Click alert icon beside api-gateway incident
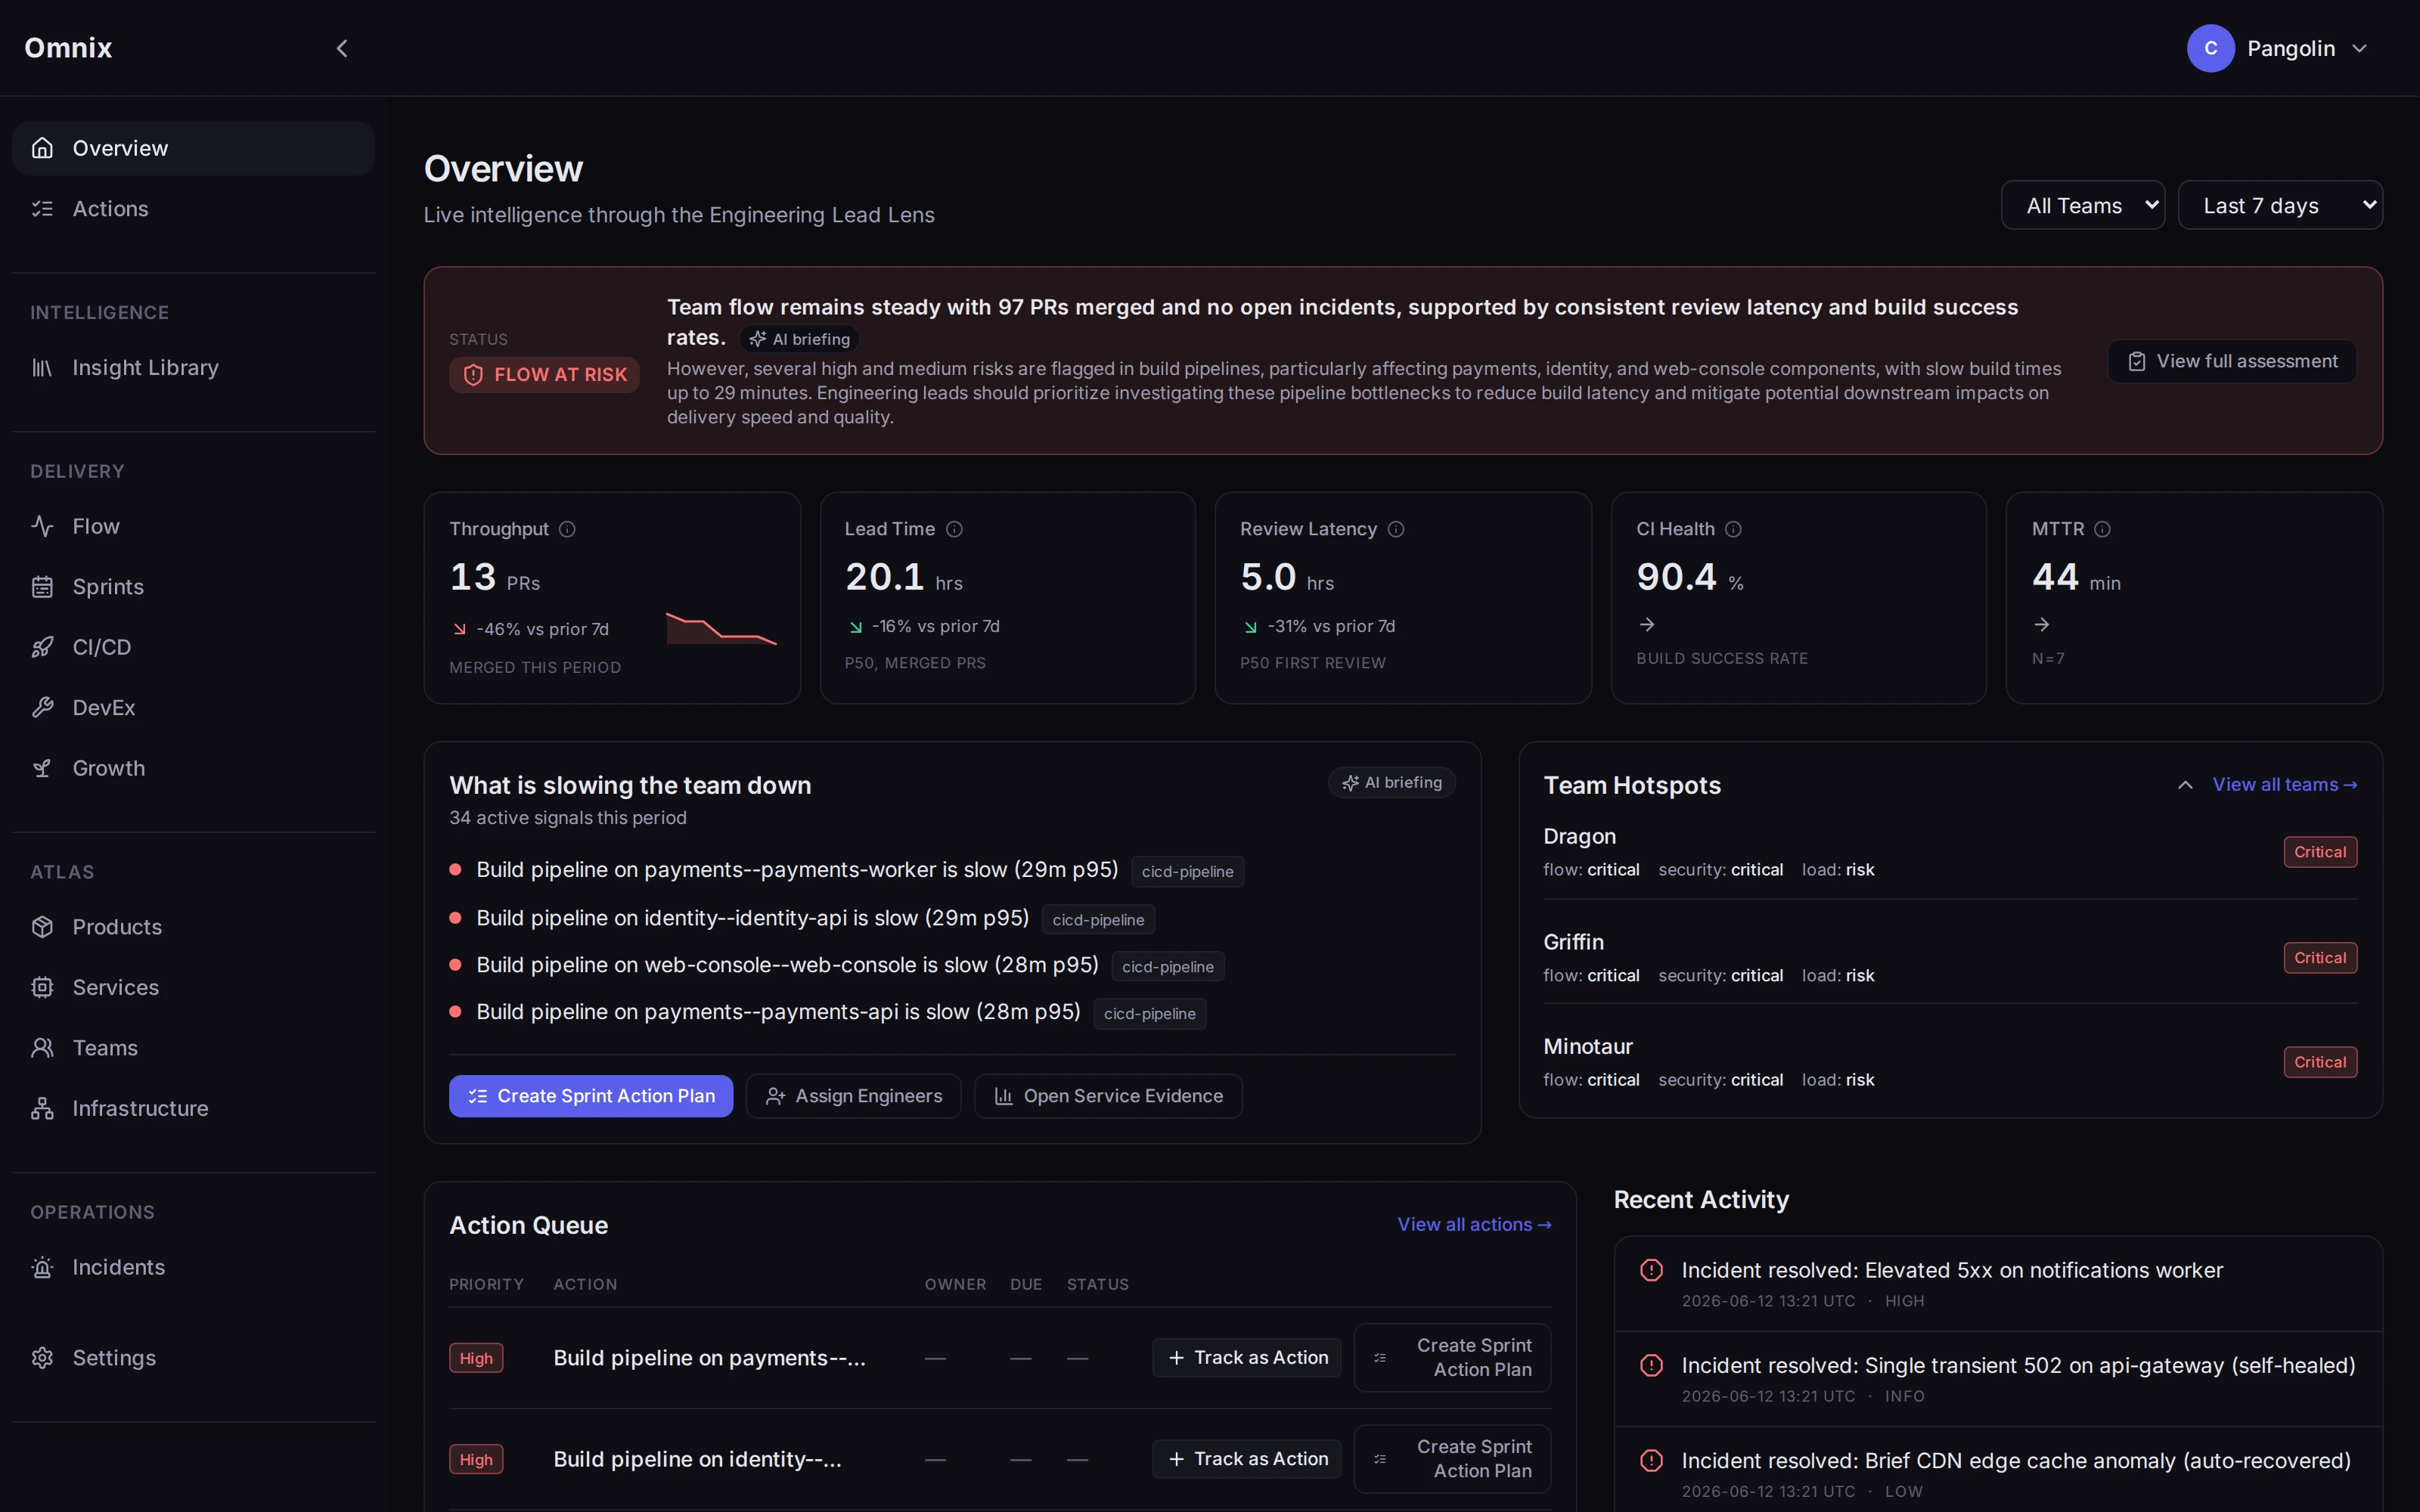Viewport: 2420px width, 1512px height. pyautogui.click(x=1651, y=1365)
